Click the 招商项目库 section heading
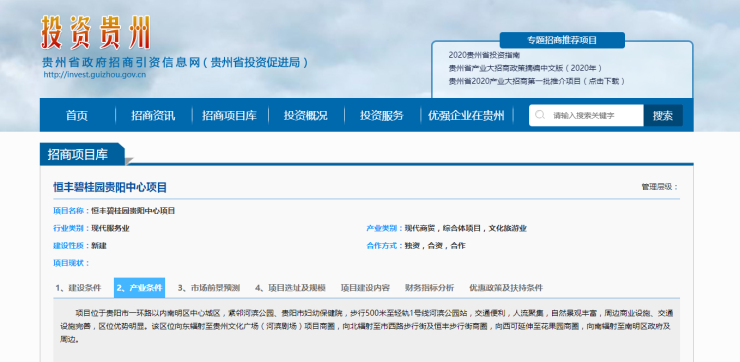The height and width of the screenshot is (362, 740). coord(78,154)
